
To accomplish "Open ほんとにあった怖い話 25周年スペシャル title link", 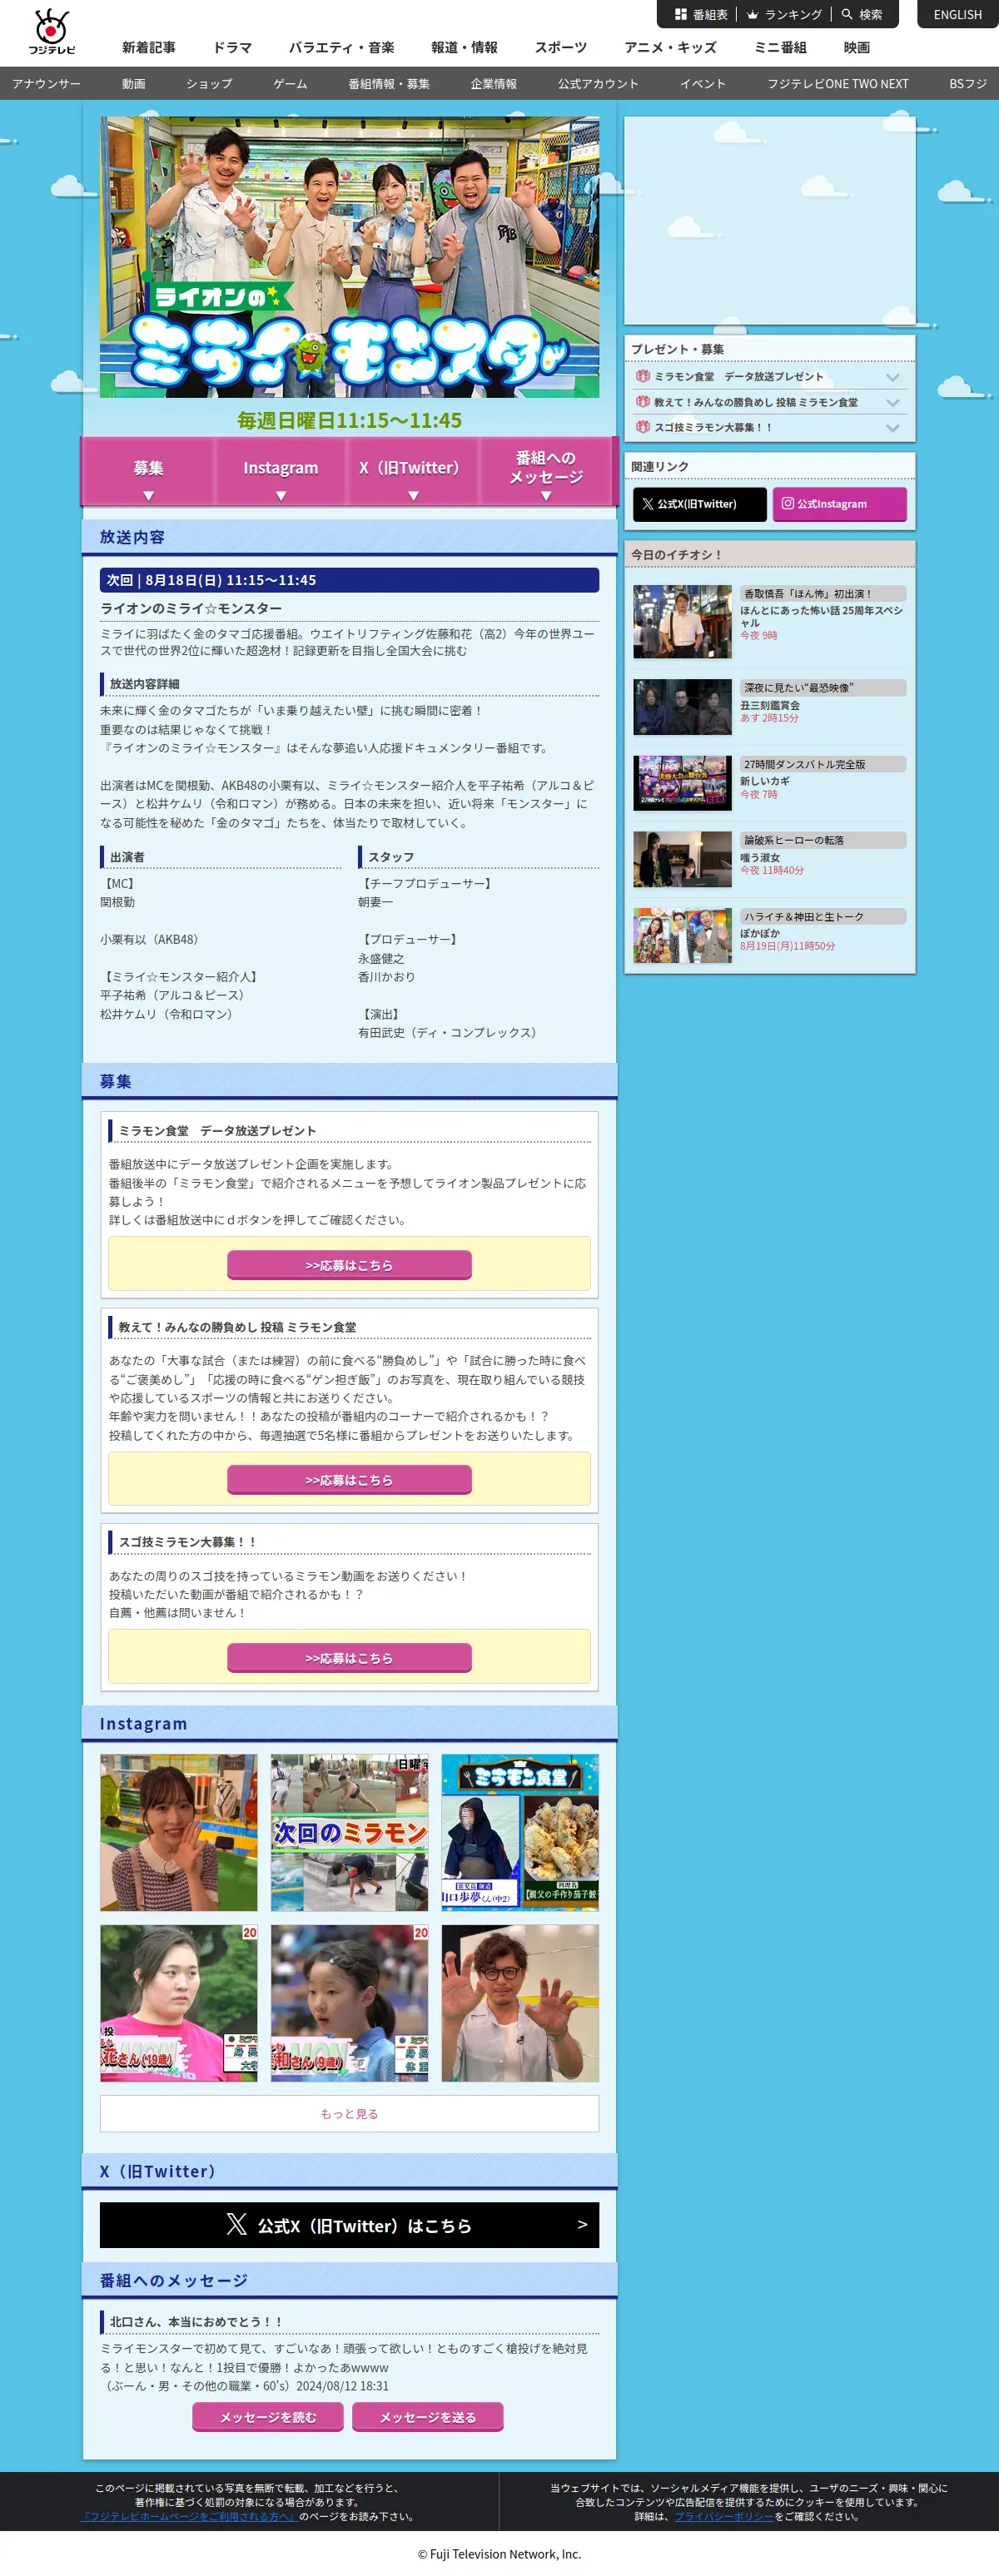I will coord(821,616).
